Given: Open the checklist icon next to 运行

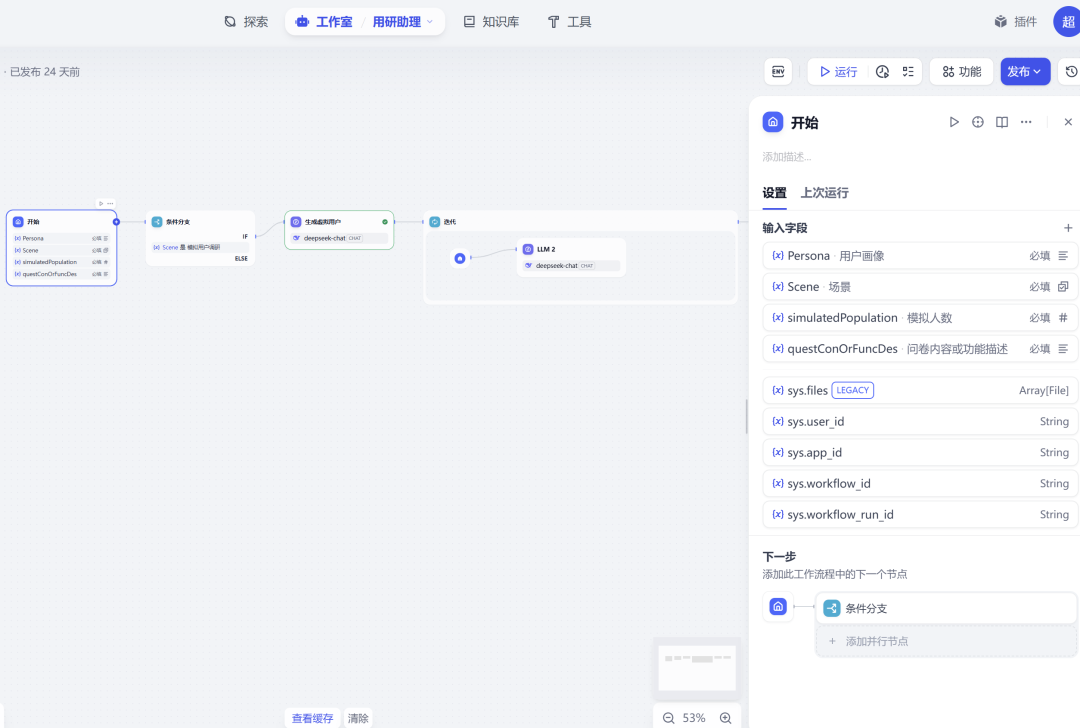Looking at the screenshot, I should tap(908, 71).
